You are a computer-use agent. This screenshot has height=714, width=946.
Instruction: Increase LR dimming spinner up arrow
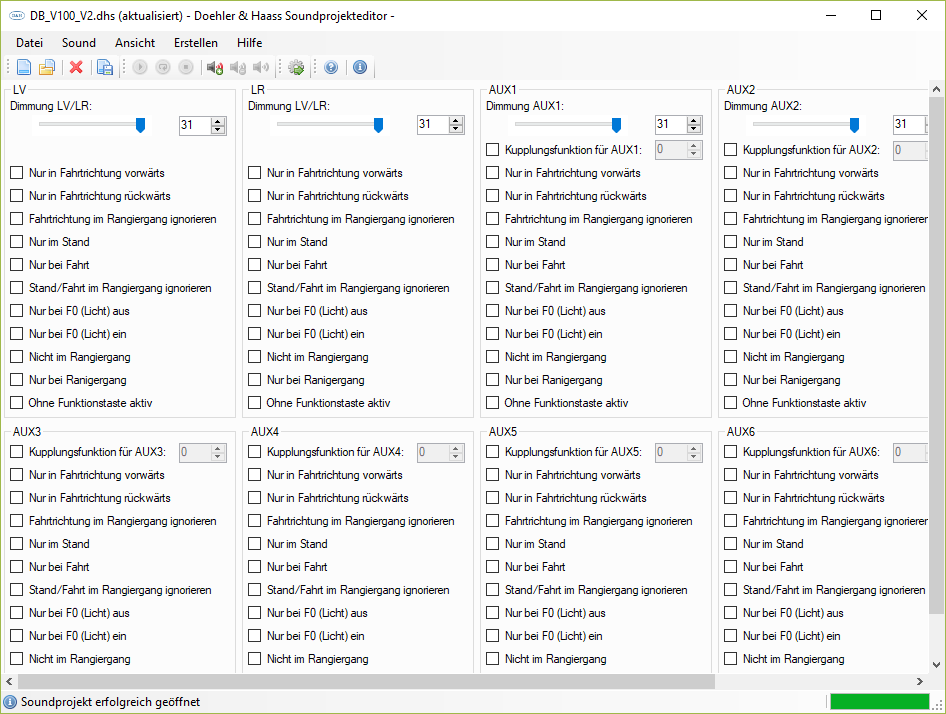pyautogui.click(x=456, y=121)
